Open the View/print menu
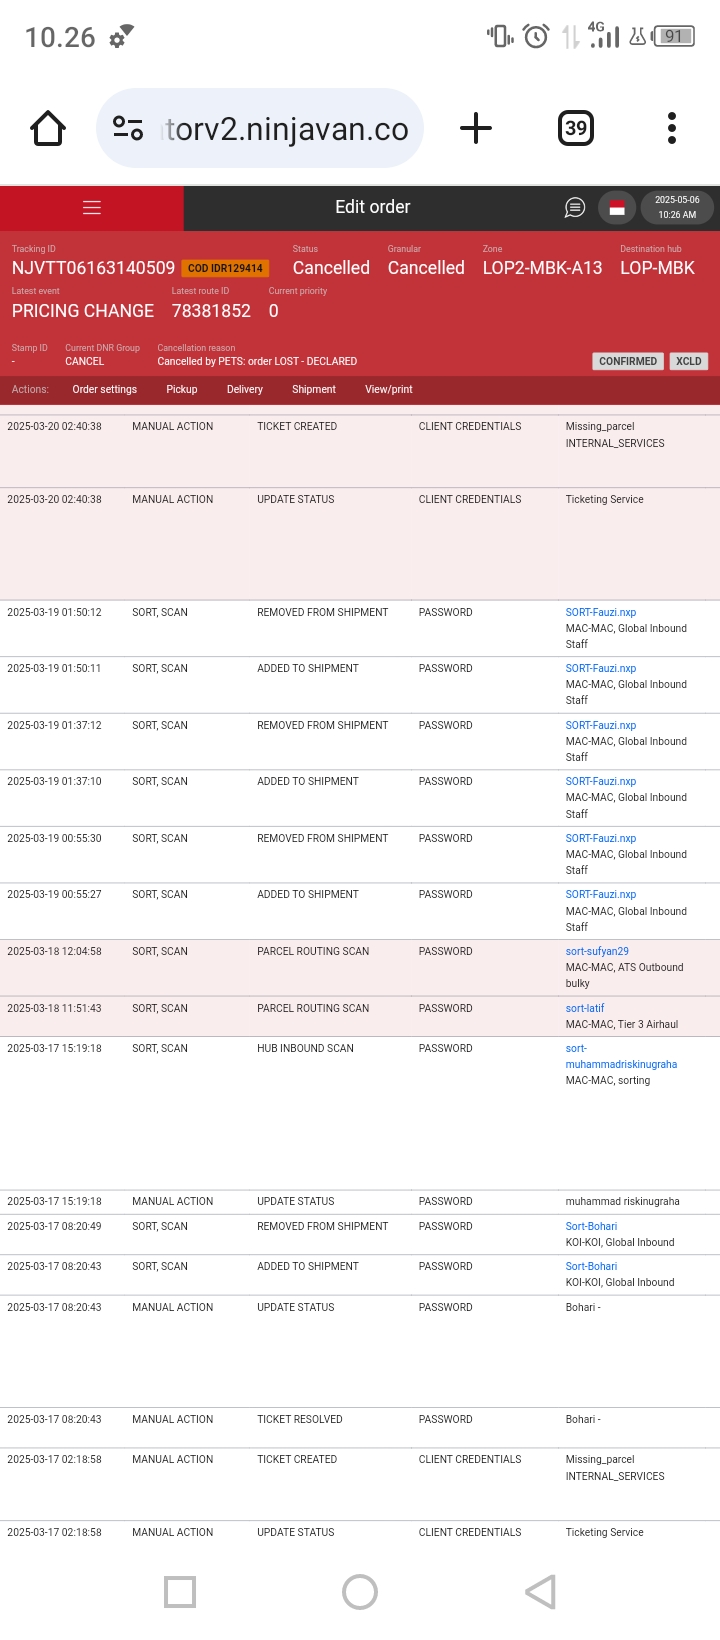Viewport: 720px width, 1640px height. click(x=388, y=389)
